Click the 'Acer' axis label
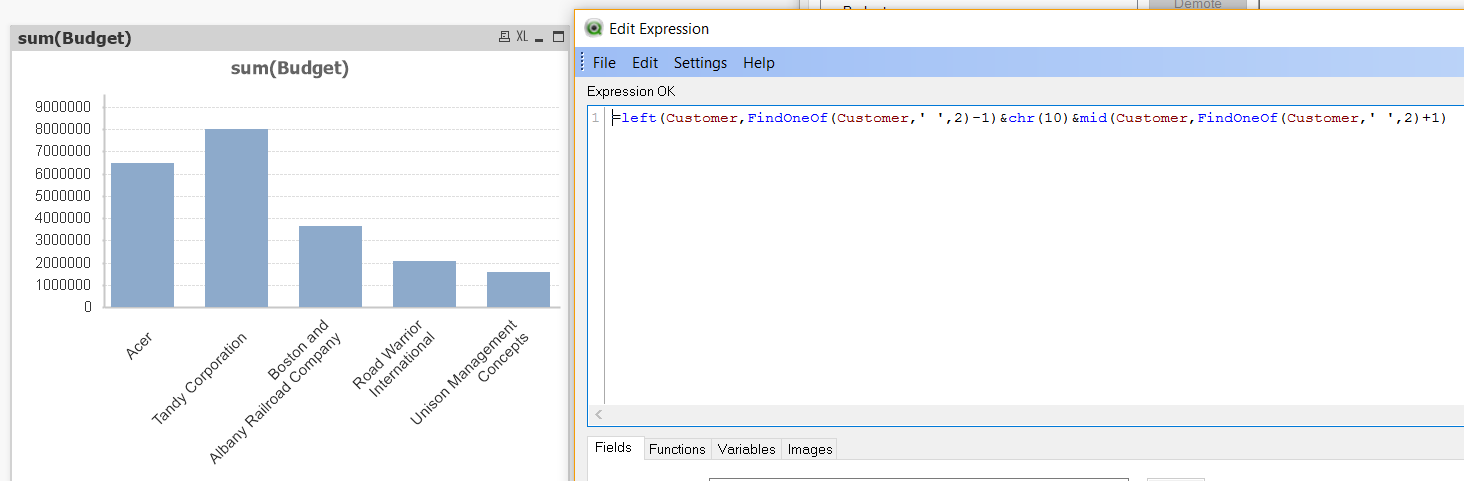This screenshot has height=481, width=1464. pos(139,346)
